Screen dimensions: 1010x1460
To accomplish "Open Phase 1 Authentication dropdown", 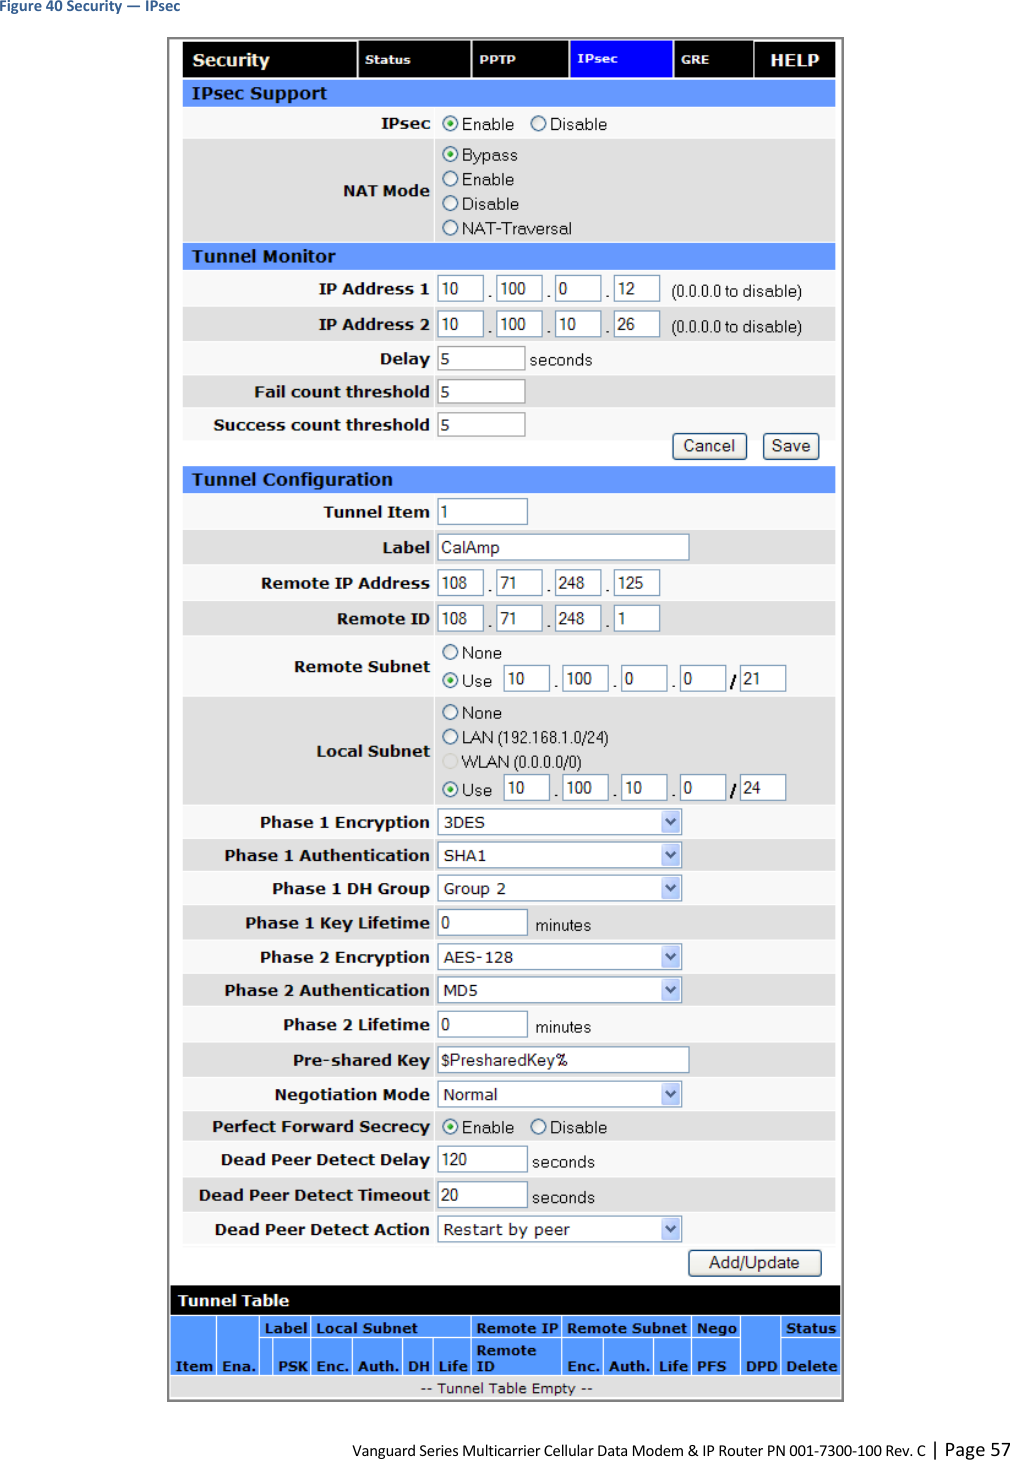I will pos(560,855).
